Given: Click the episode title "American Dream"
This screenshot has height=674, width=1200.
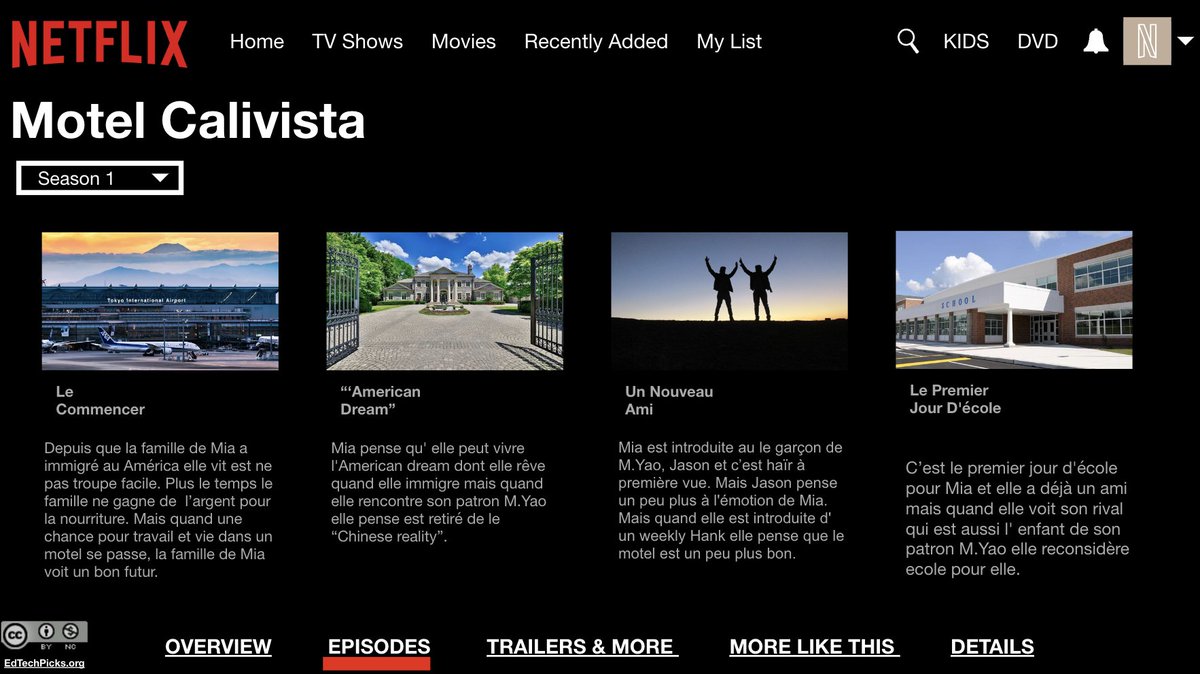Looking at the screenshot, I should pos(381,400).
